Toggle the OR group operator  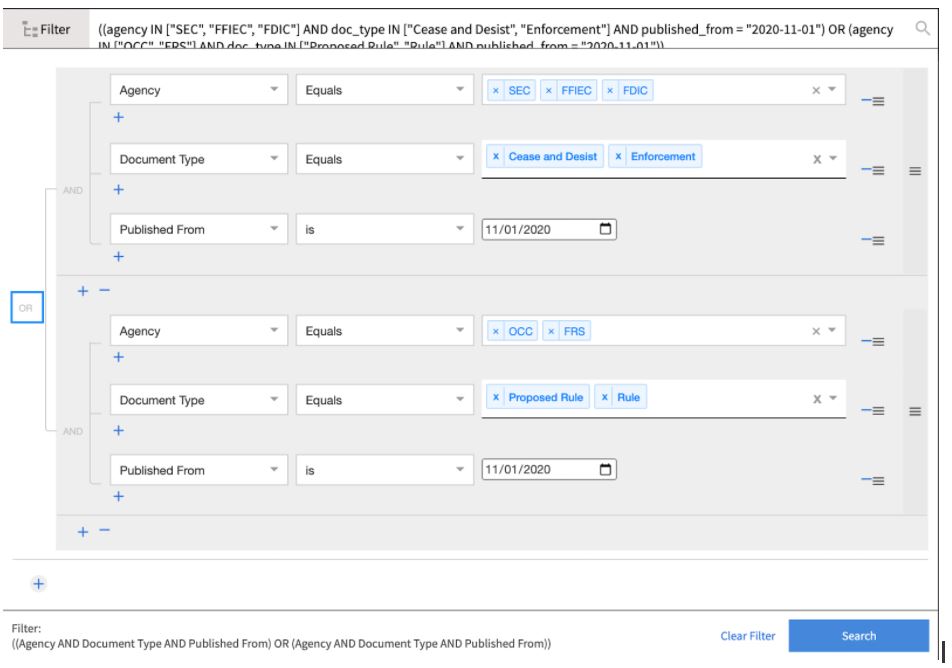tap(27, 307)
